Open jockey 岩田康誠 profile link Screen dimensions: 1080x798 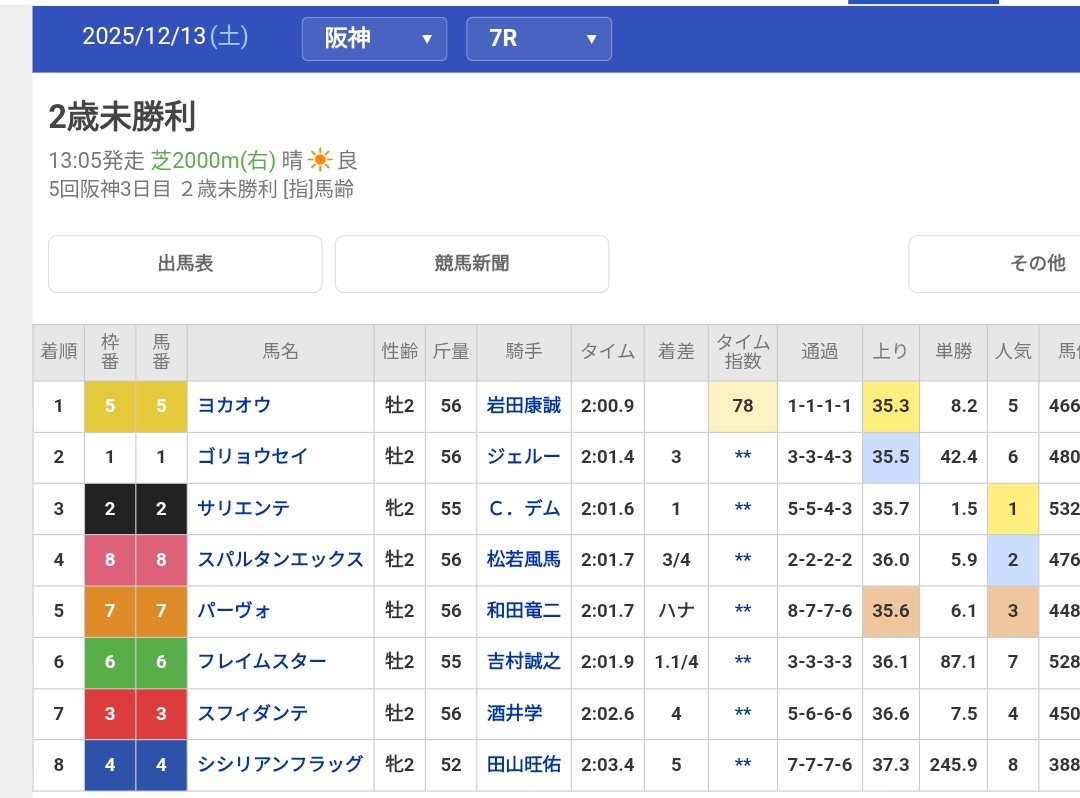[524, 406]
